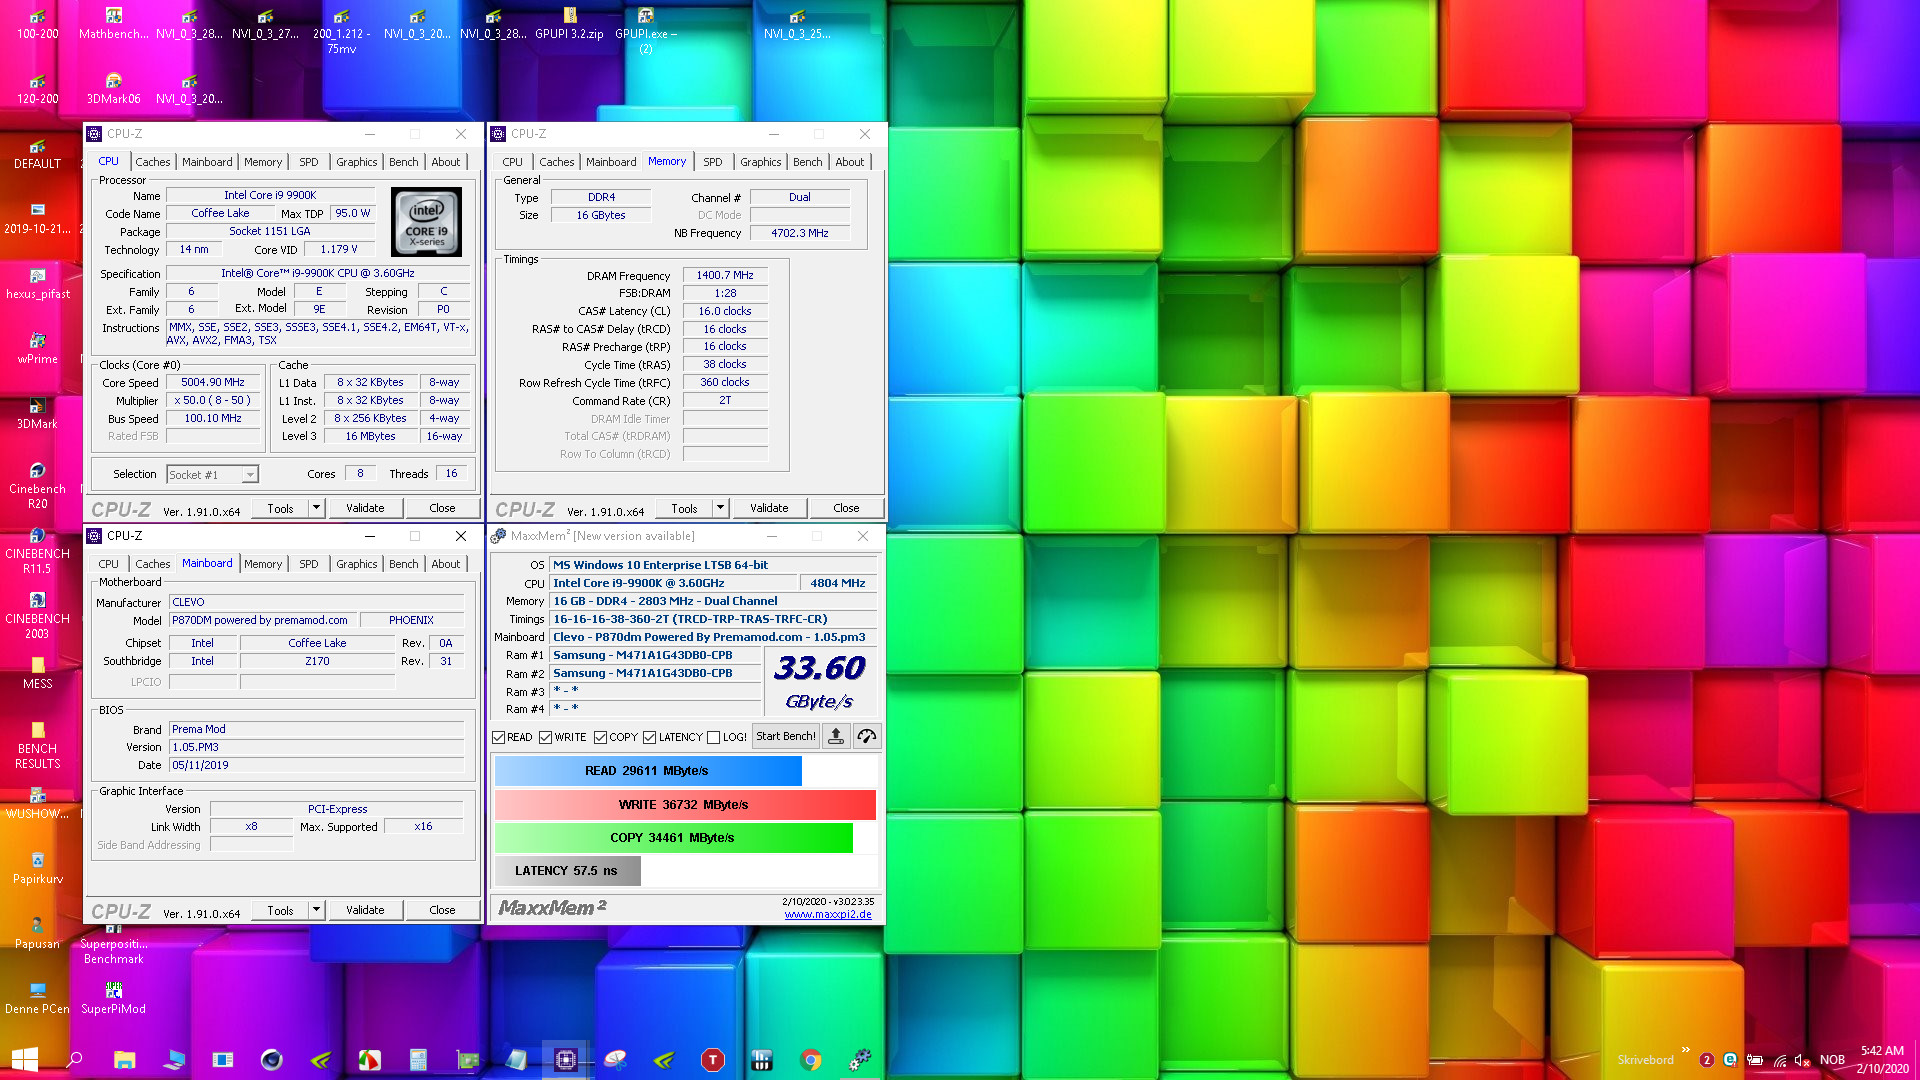
Task: Click the NOB input language indicator
Action: (1832, 1060)
